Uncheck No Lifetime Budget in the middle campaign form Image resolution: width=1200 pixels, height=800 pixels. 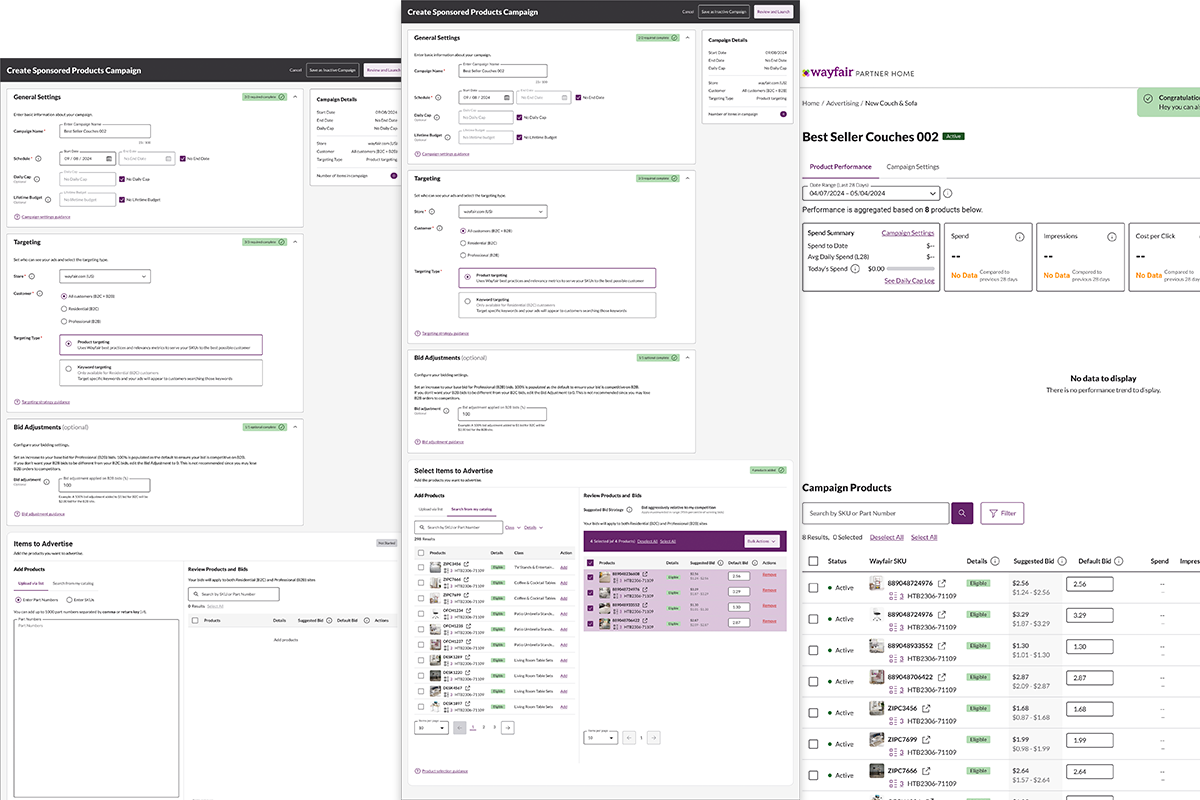point(517,137)
